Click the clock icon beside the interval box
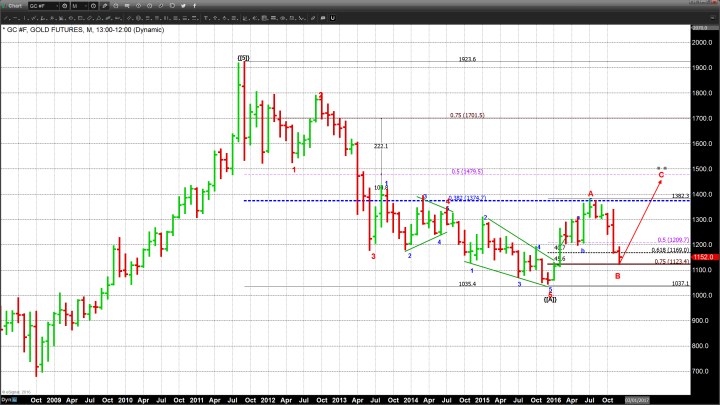Image resolution: width=720 pixels, height=405 pixels. 94,6
